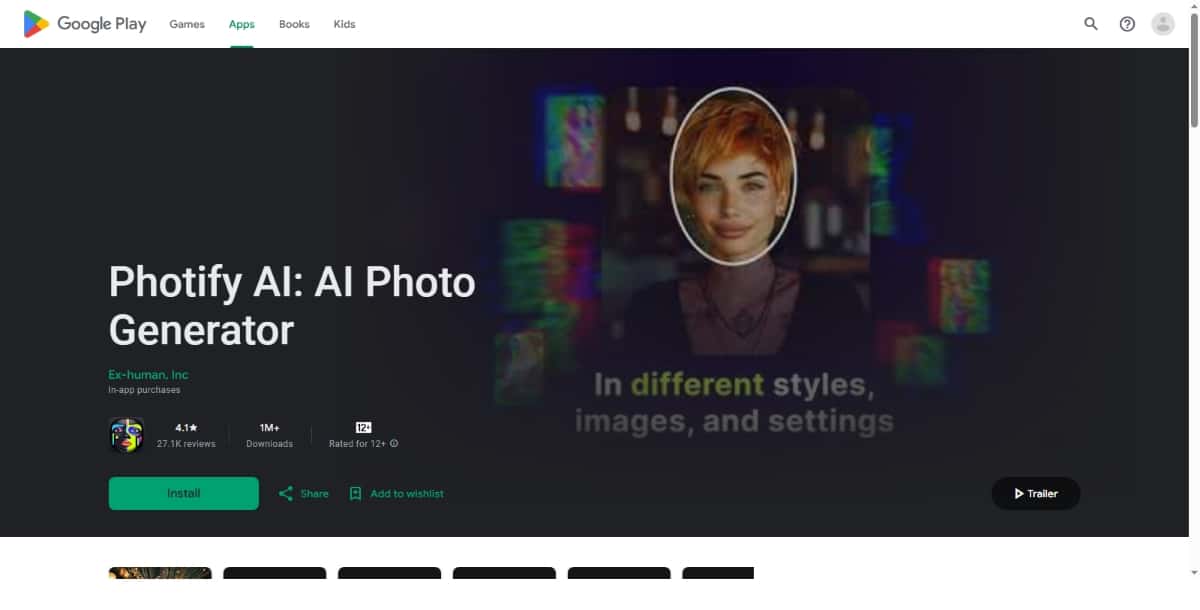
Task: Click the app title Photify AI heading
Action: tap(292, 306)
